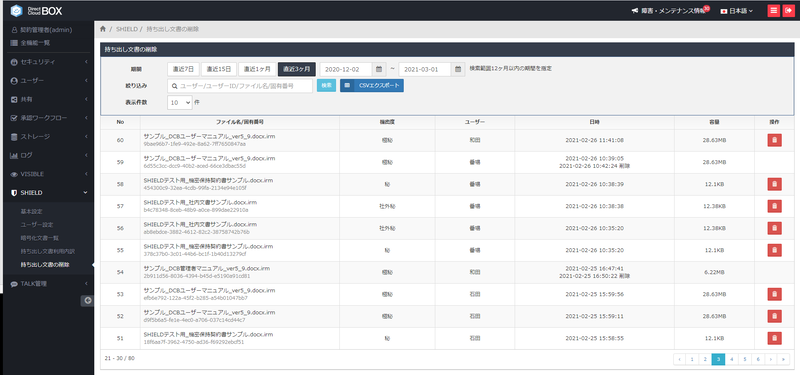Image resolution: width=800 pixels, height=375 pixels.
Task: Go to previous page arrow
Action: 679,359
